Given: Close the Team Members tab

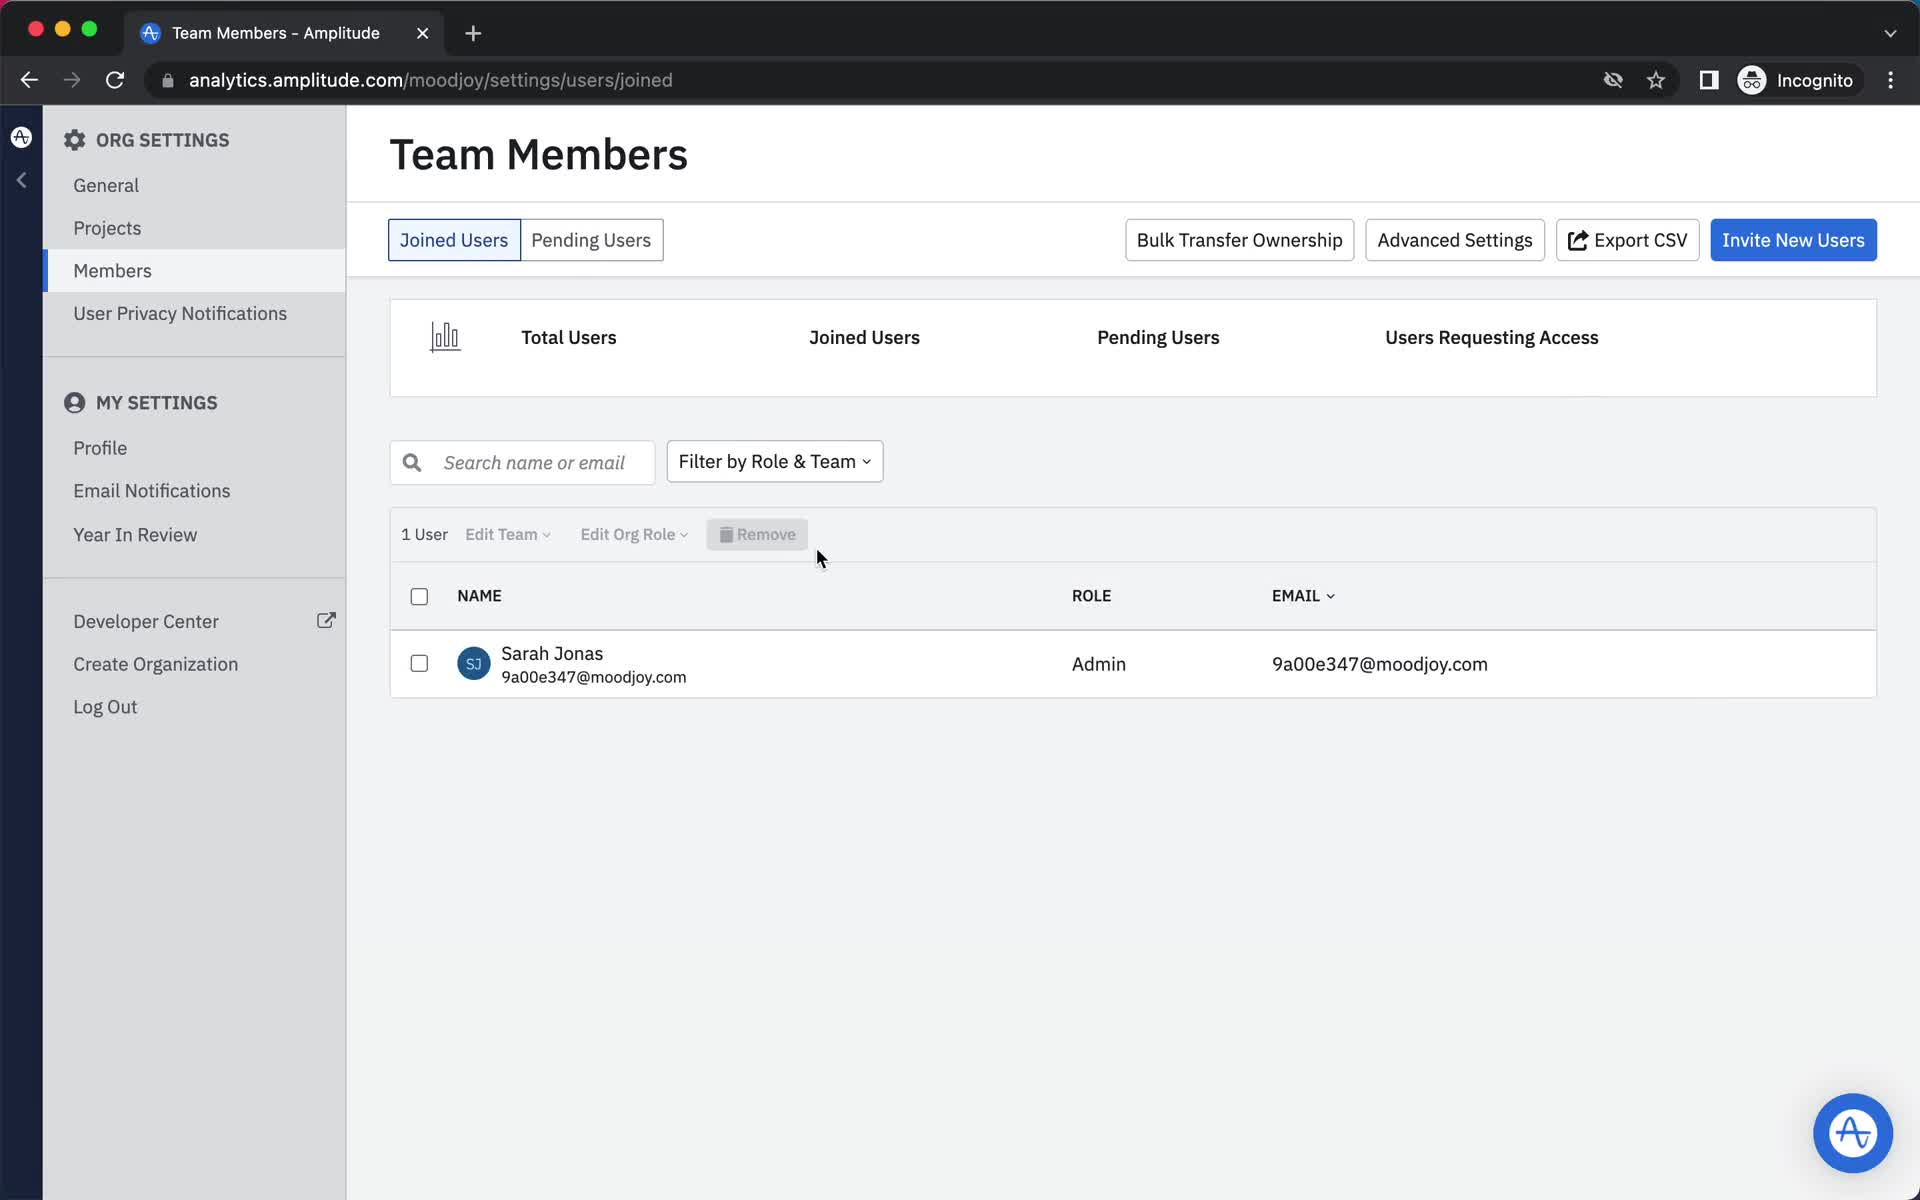Looking at the screenshot, I should click(423, 33).
